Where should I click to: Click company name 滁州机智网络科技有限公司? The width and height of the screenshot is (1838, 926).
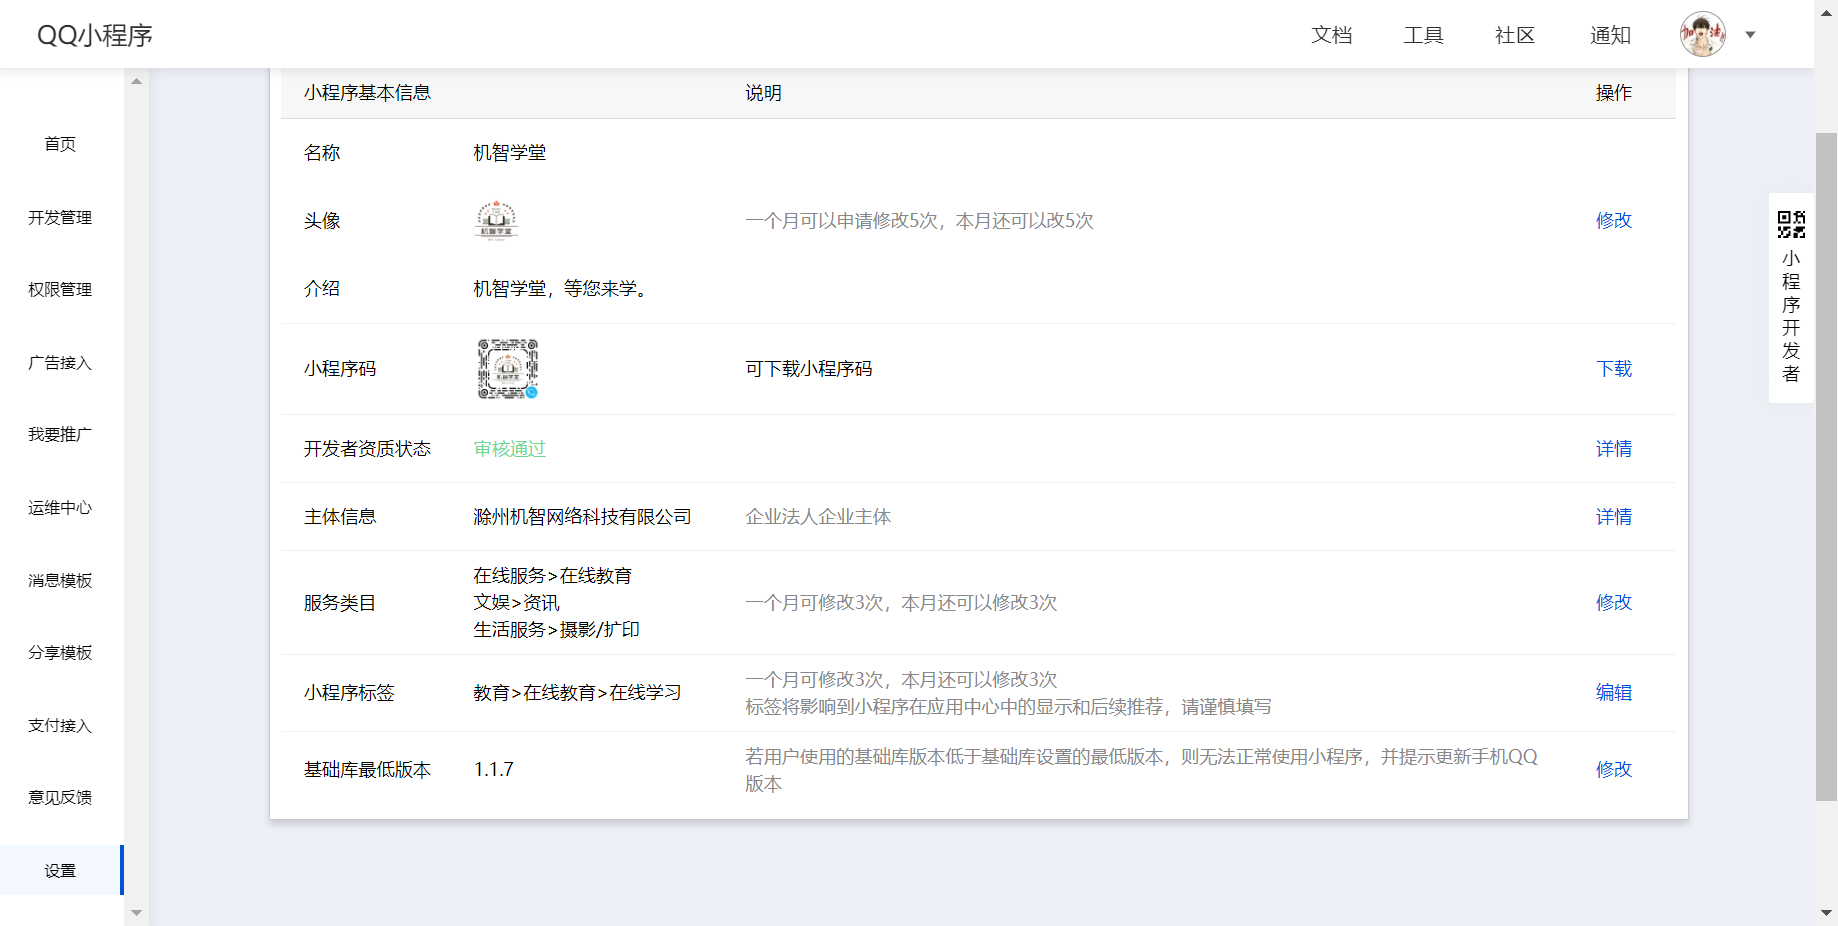click(582, 517)
